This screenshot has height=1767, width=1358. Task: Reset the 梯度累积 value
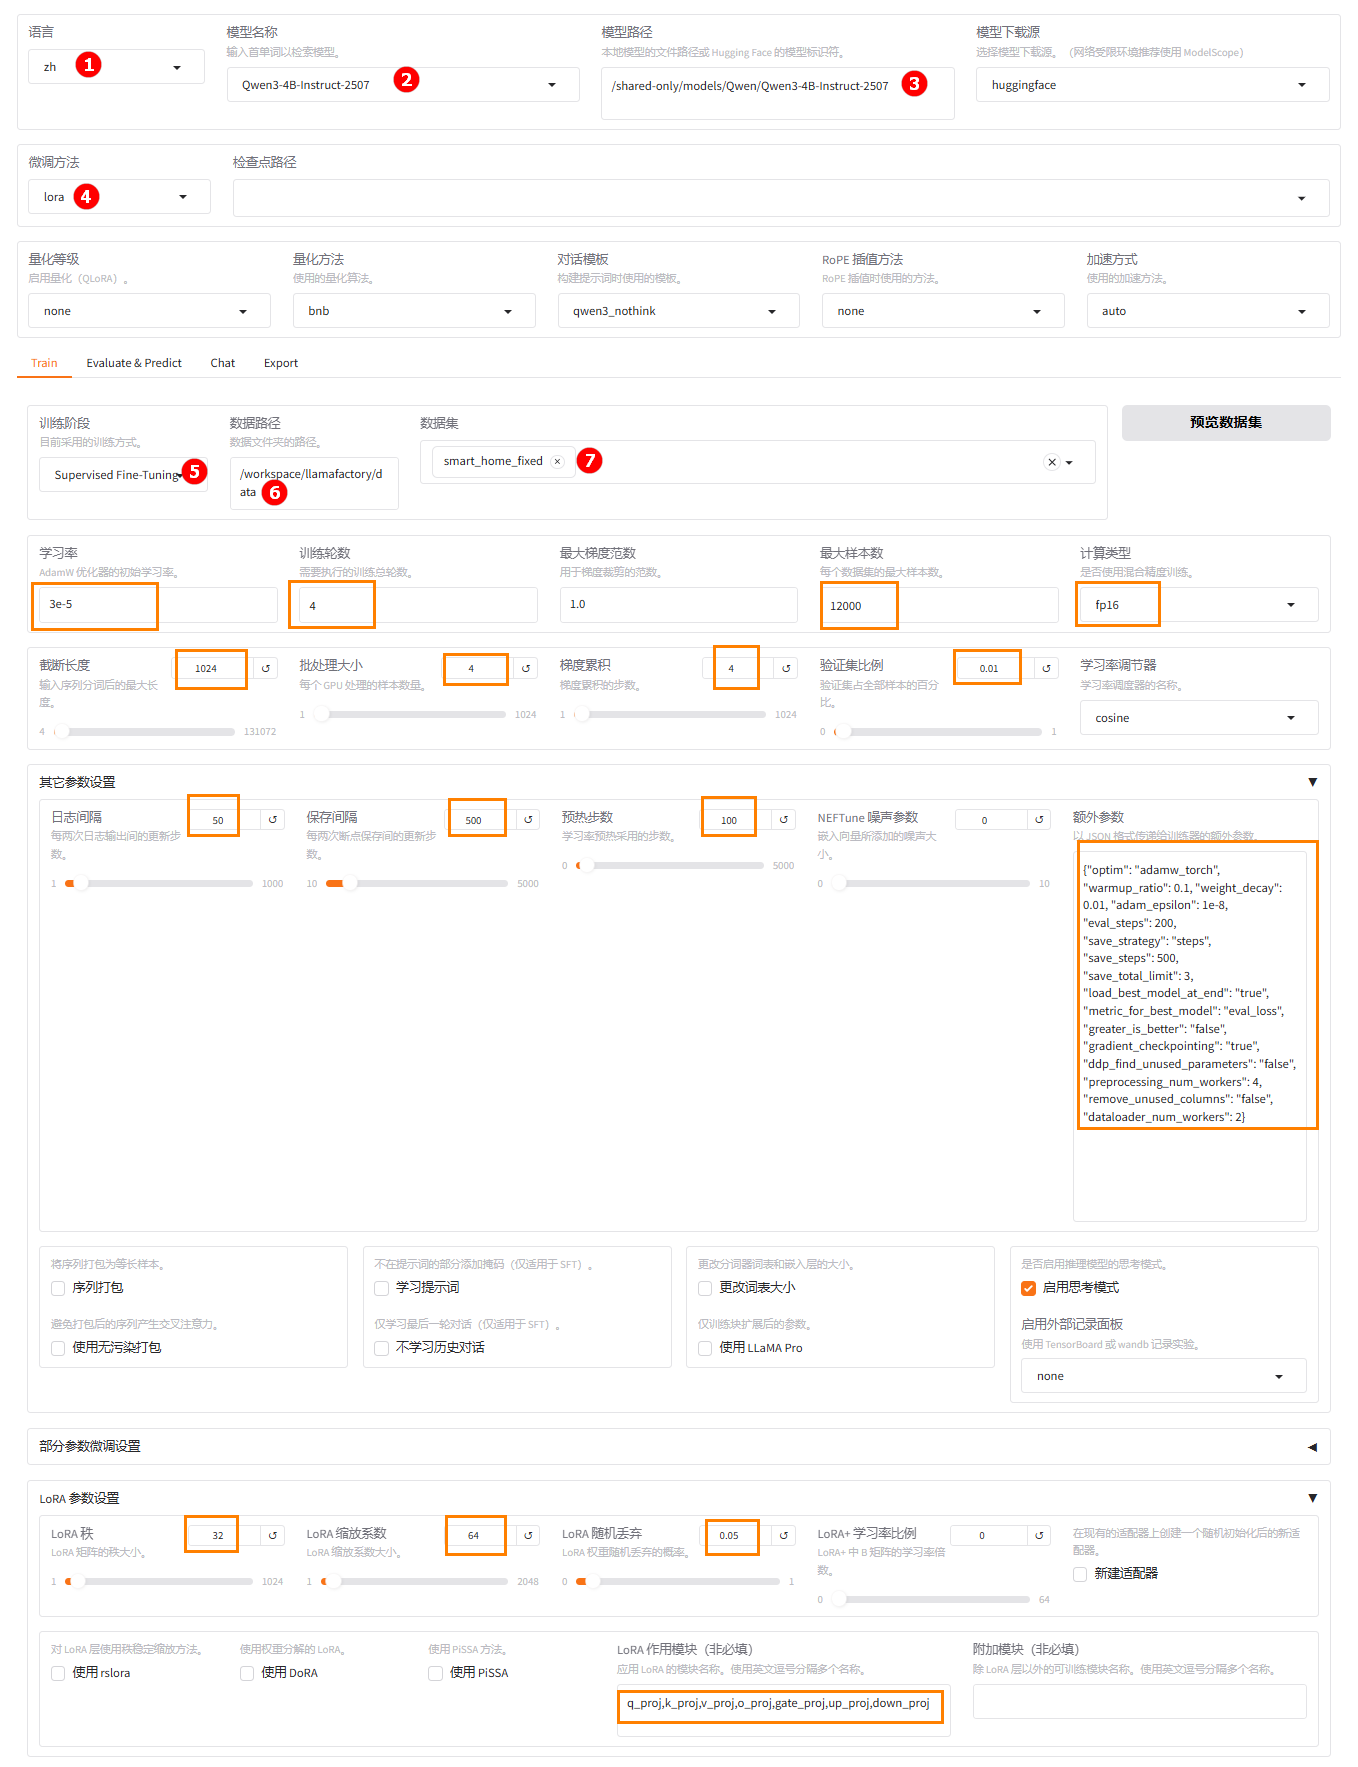coord(786,668)
